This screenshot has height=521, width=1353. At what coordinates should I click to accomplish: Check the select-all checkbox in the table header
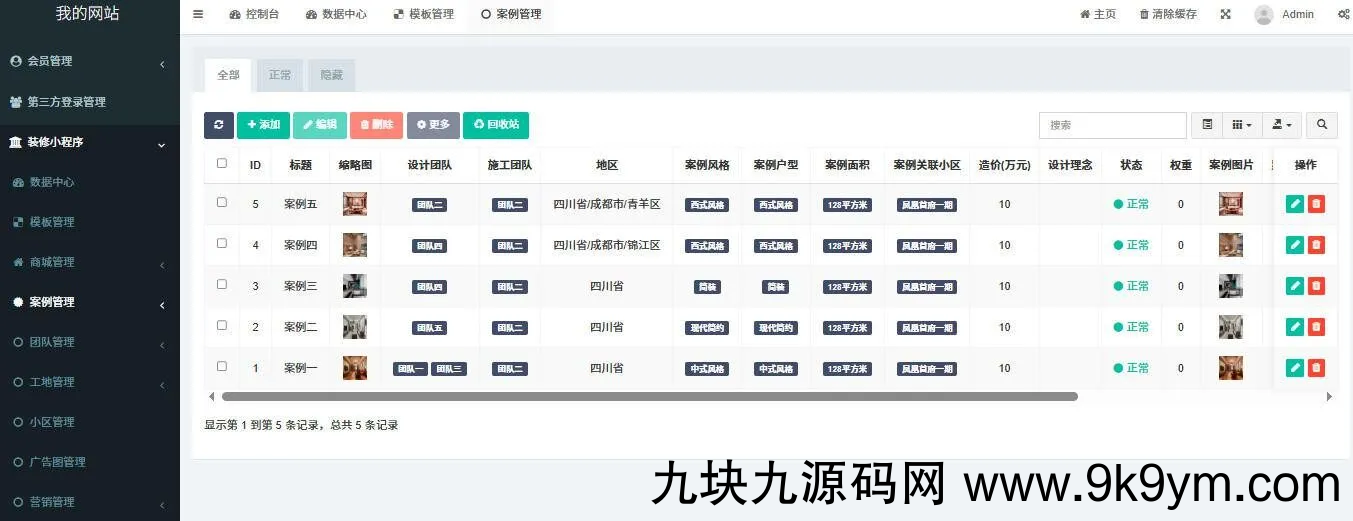pos(222,164)
